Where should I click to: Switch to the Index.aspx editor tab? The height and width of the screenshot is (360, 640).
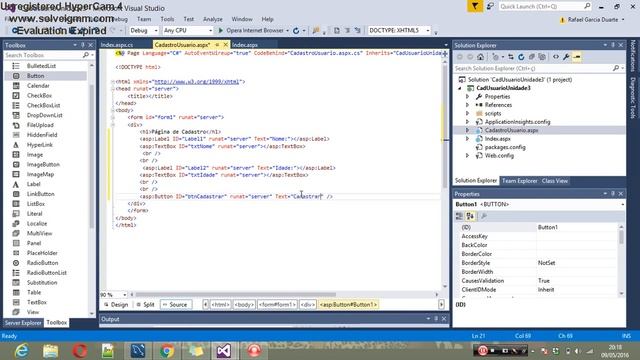point(245,45)
